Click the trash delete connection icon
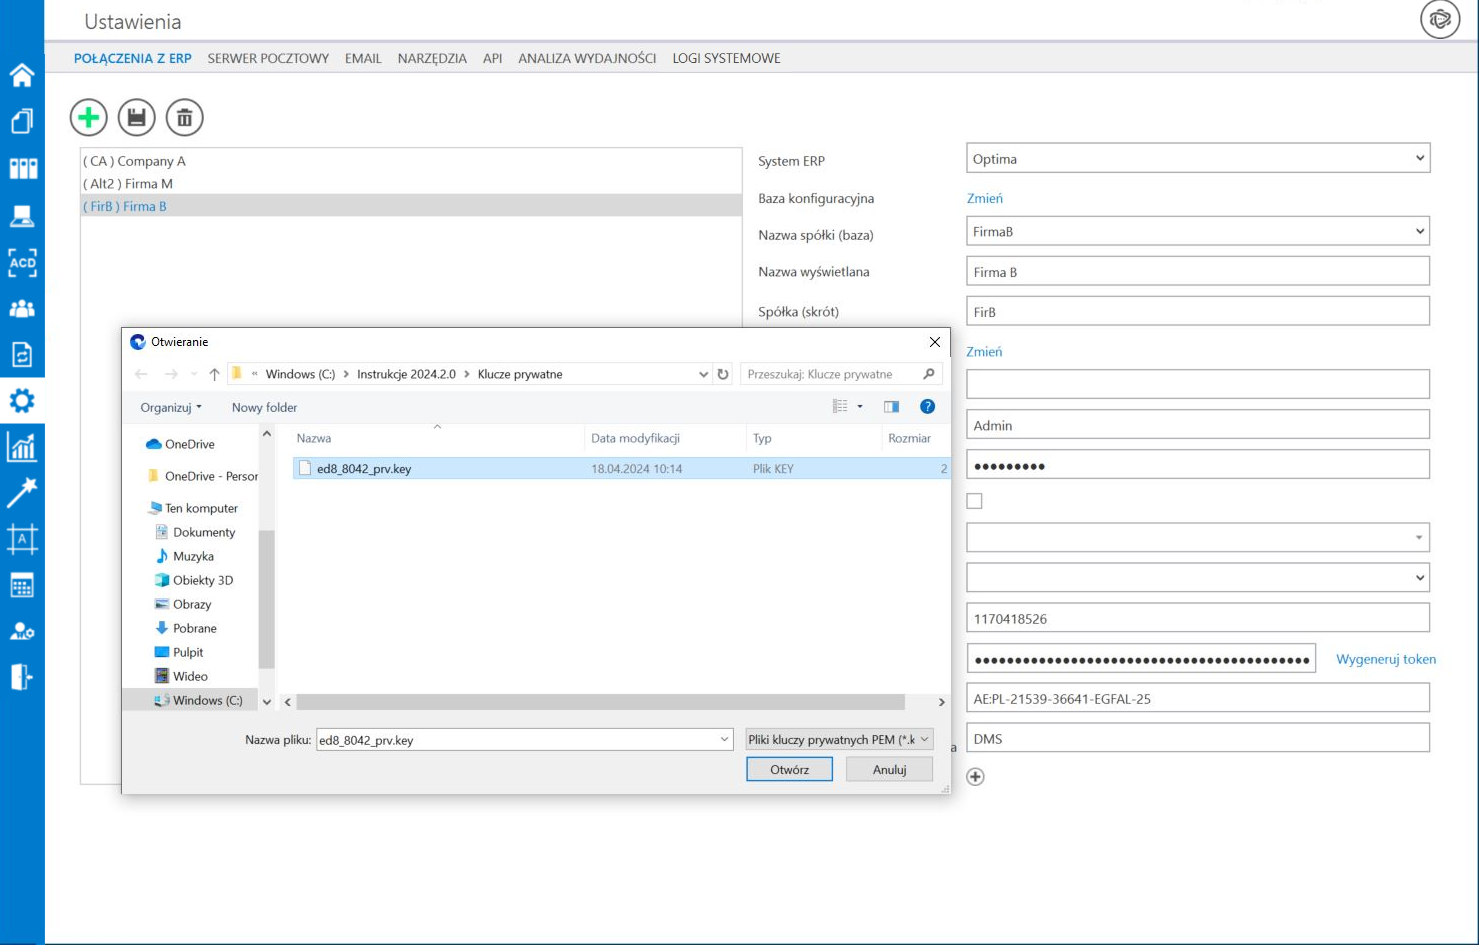 [x=185, y=118]
